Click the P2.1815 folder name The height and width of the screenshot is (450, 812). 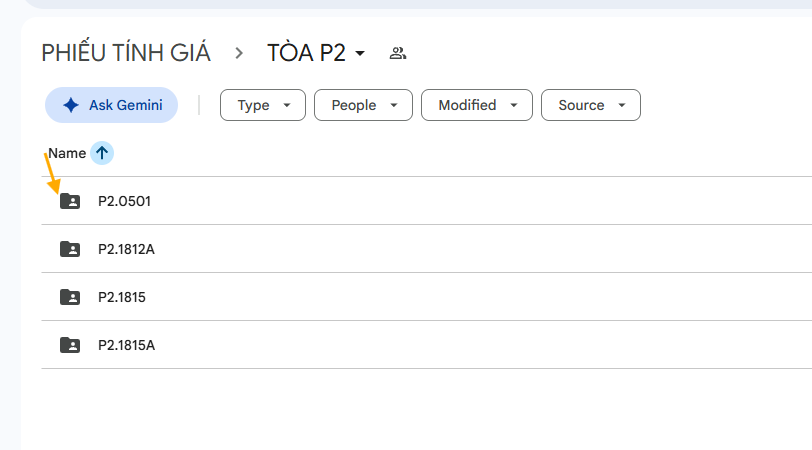pos(122,297)
